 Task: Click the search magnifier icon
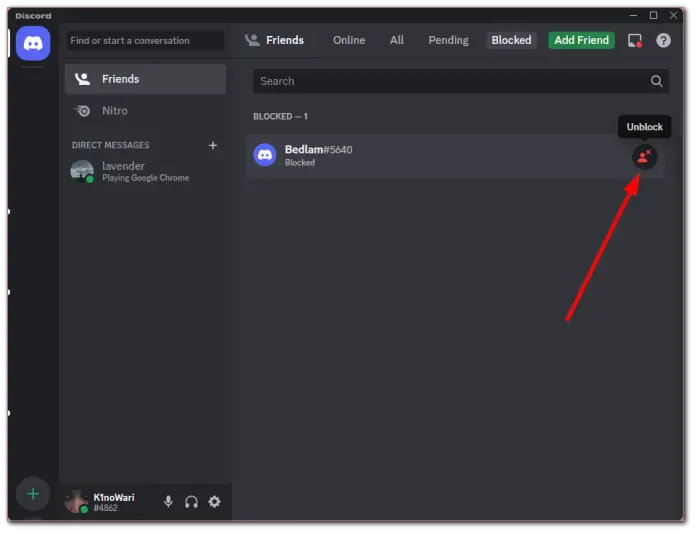(656, 81)
